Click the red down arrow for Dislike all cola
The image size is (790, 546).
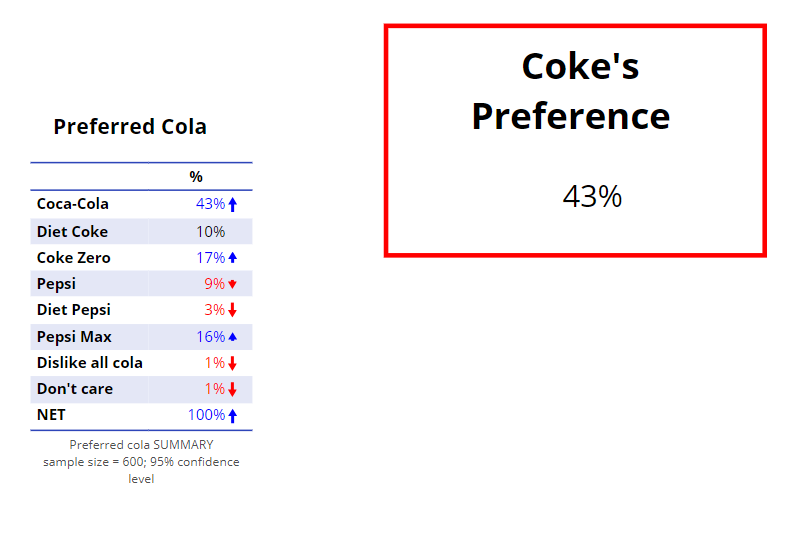click(232, 363)
